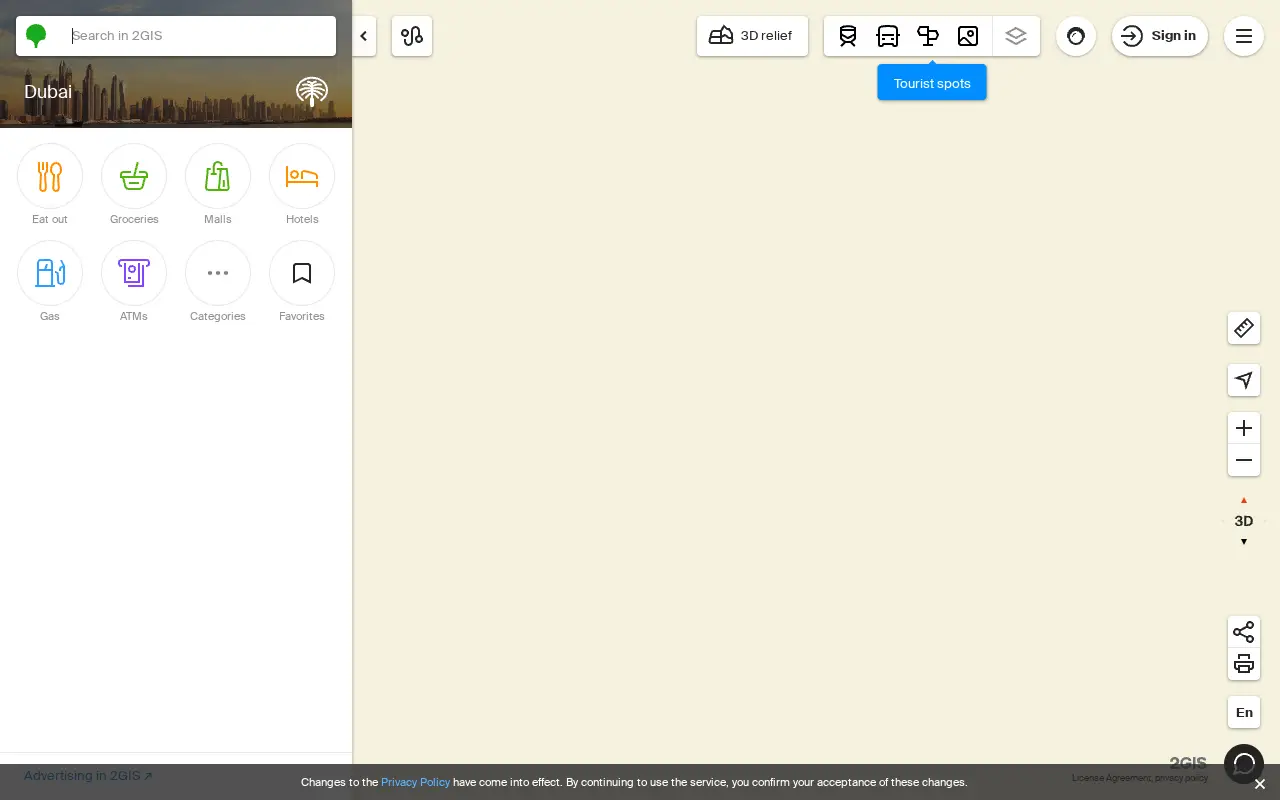Open the route directions tool
Screen dimensions: 1280x800
(x=412, y=36)
